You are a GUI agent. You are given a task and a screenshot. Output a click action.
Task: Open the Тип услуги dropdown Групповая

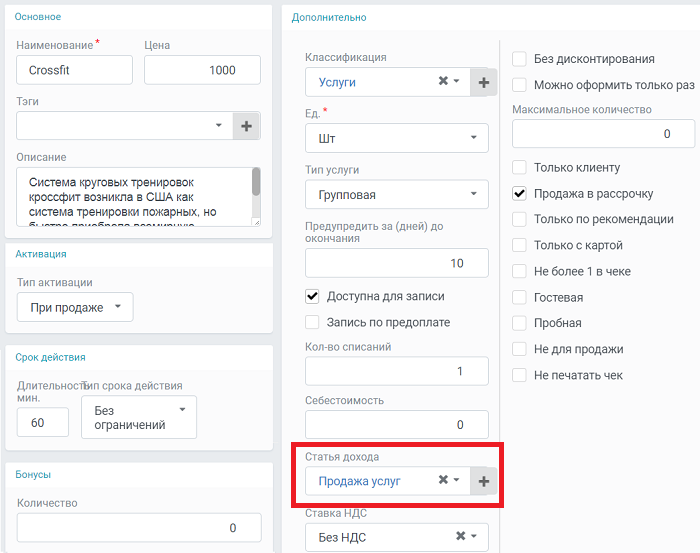point(397,194)
